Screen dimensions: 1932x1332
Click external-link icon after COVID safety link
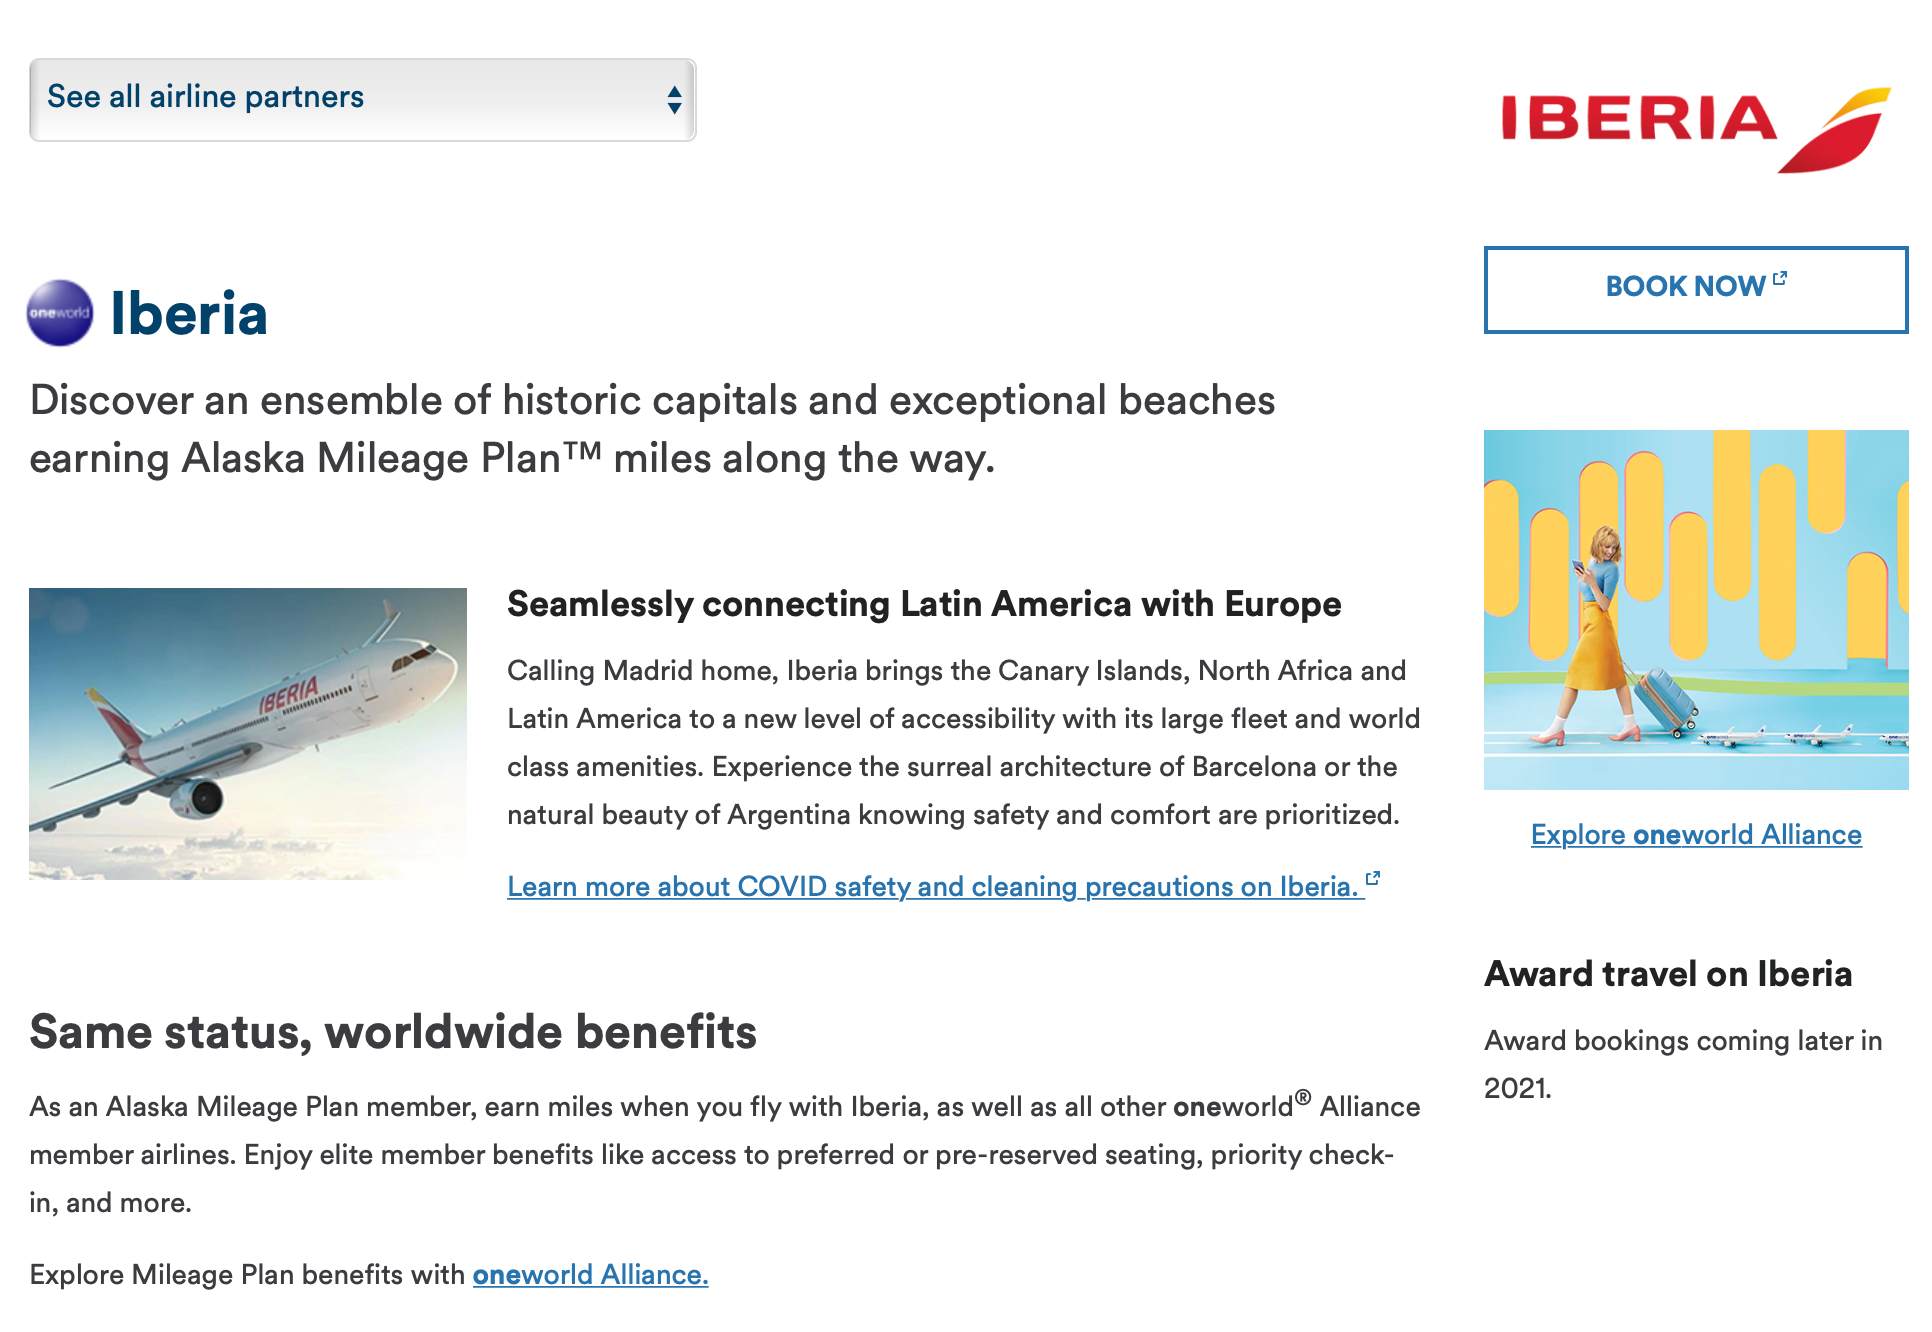point(1375,879)
